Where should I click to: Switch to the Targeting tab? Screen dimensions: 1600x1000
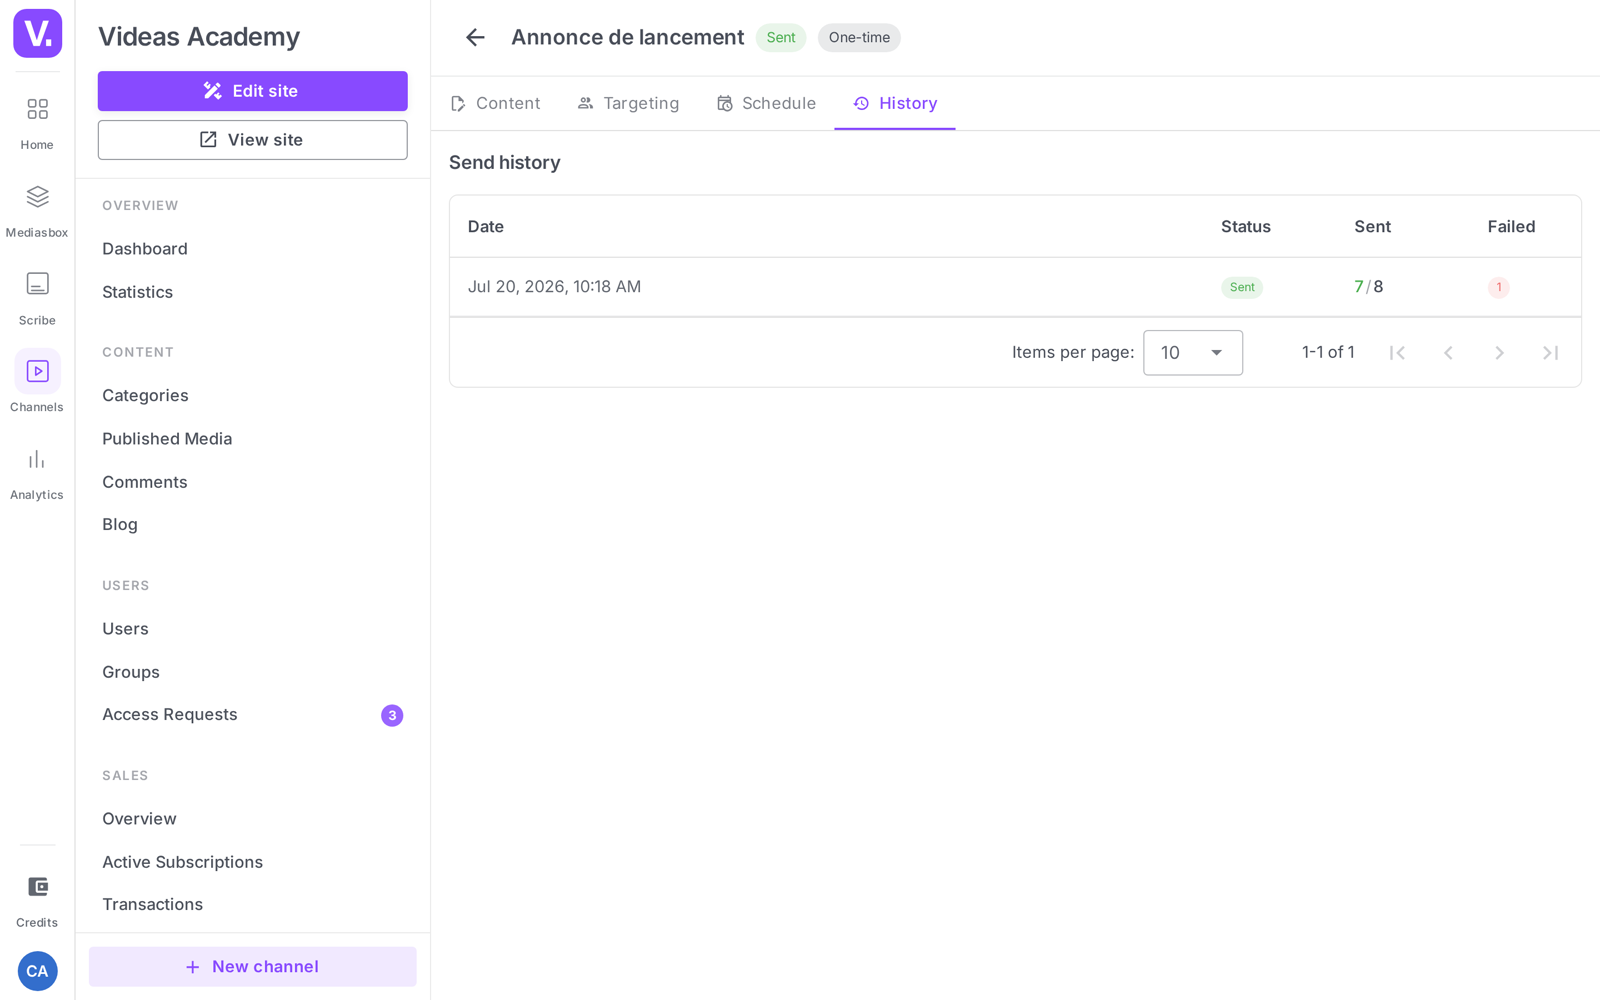tap(629, 104)
